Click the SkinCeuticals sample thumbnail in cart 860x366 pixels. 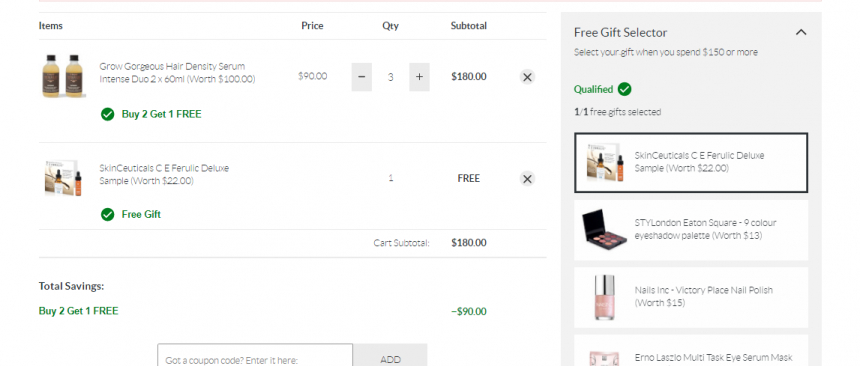[63, 178]
